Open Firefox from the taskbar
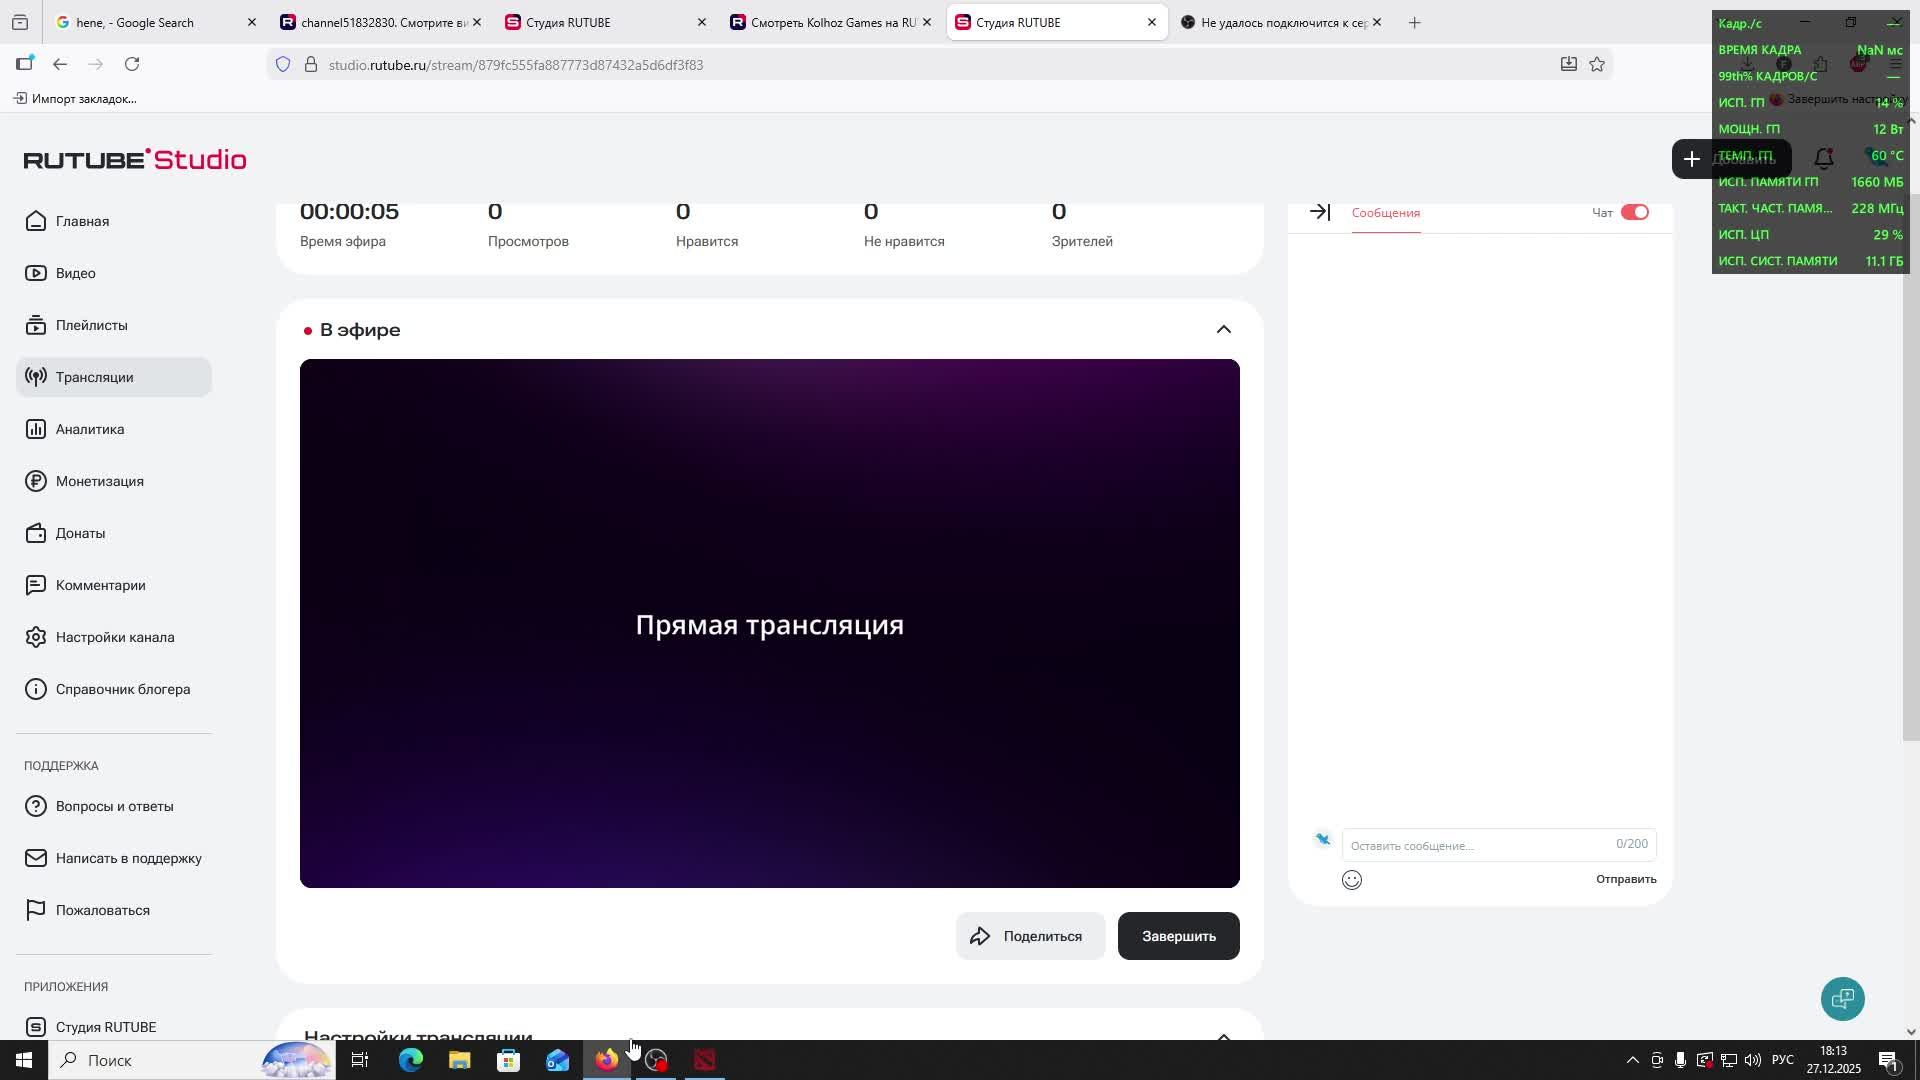Viewport: 1920px width, 1080px height. pos(607,1060)
